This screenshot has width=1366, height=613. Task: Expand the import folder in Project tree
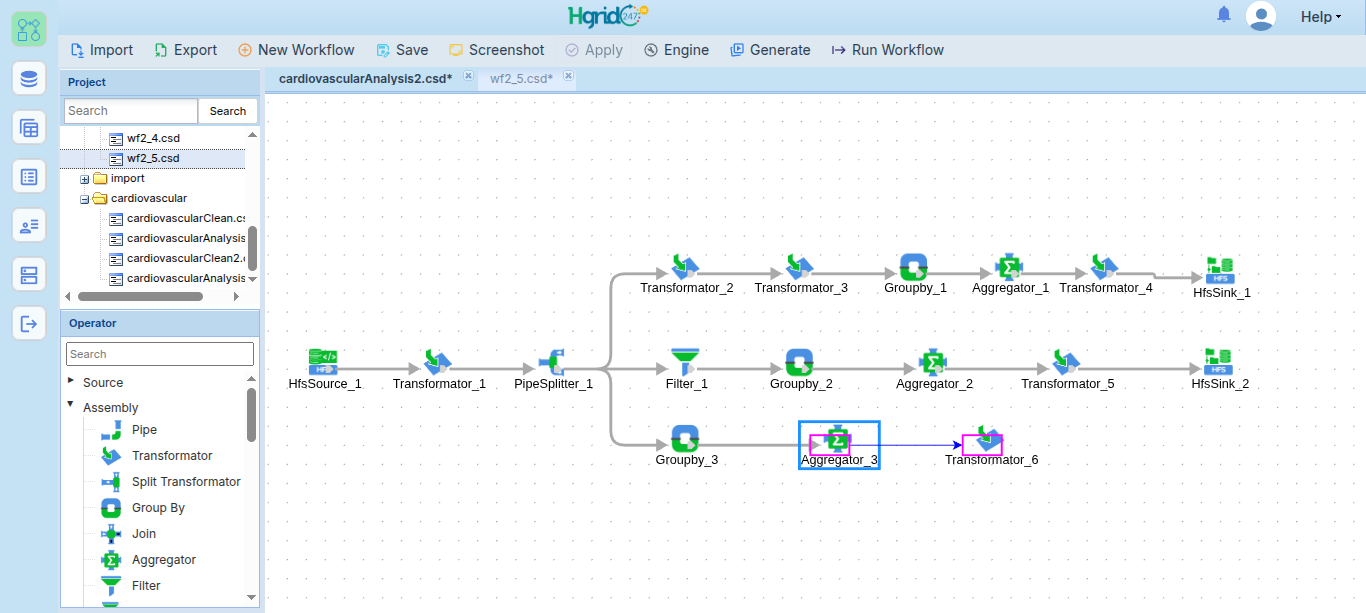coord(85,179)
